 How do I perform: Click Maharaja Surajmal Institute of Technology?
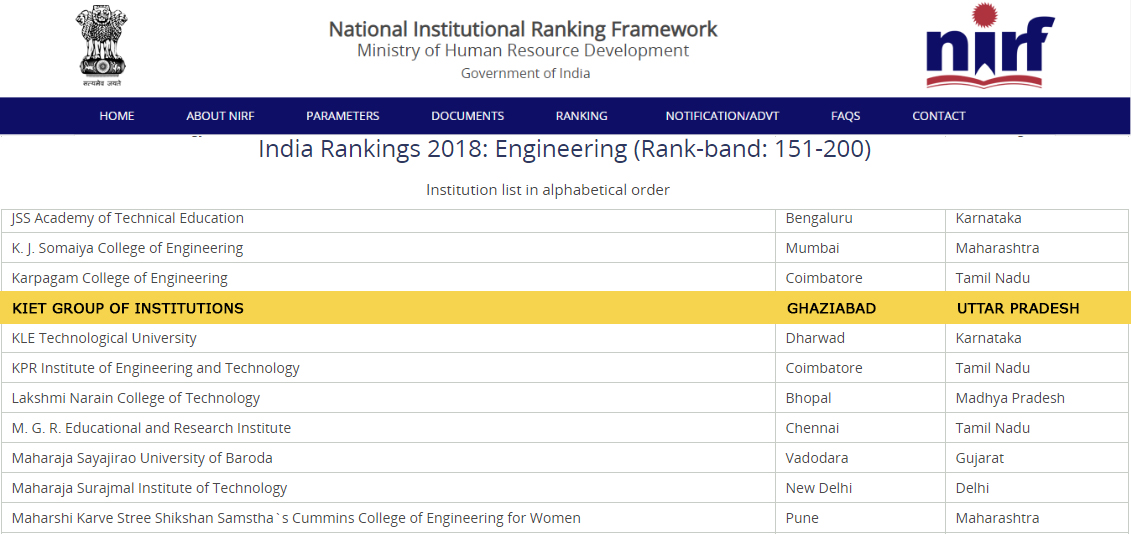tap(150, 488)
